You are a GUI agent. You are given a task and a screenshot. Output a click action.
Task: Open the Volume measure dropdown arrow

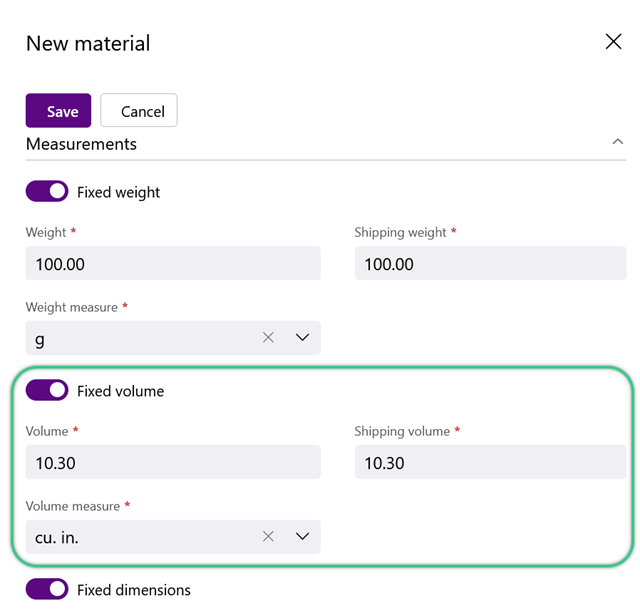coord(302,536)
